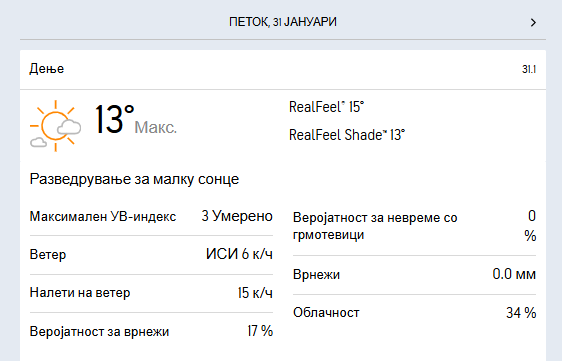Go to next day with right chevron
562x361 pixels.
(x=533, y=23)
